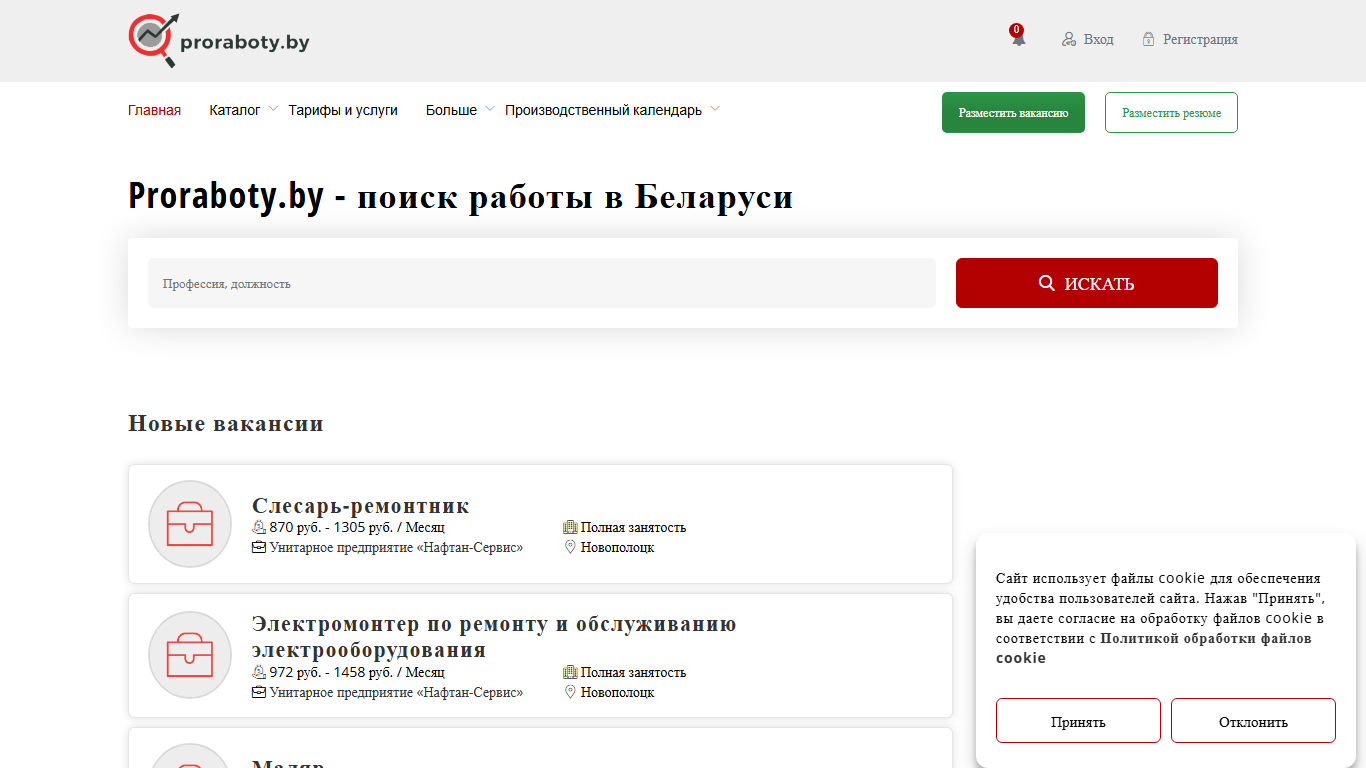The height and width of the screenshot is (768, 1366).
Task: Click the Новые вакансии heading
Action: (x=226, y=423)
